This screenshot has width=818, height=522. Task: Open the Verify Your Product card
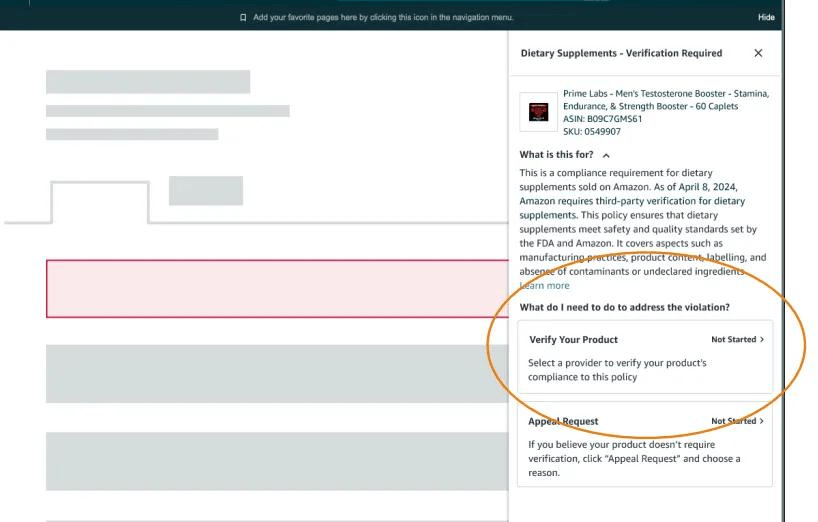point(644,356)
